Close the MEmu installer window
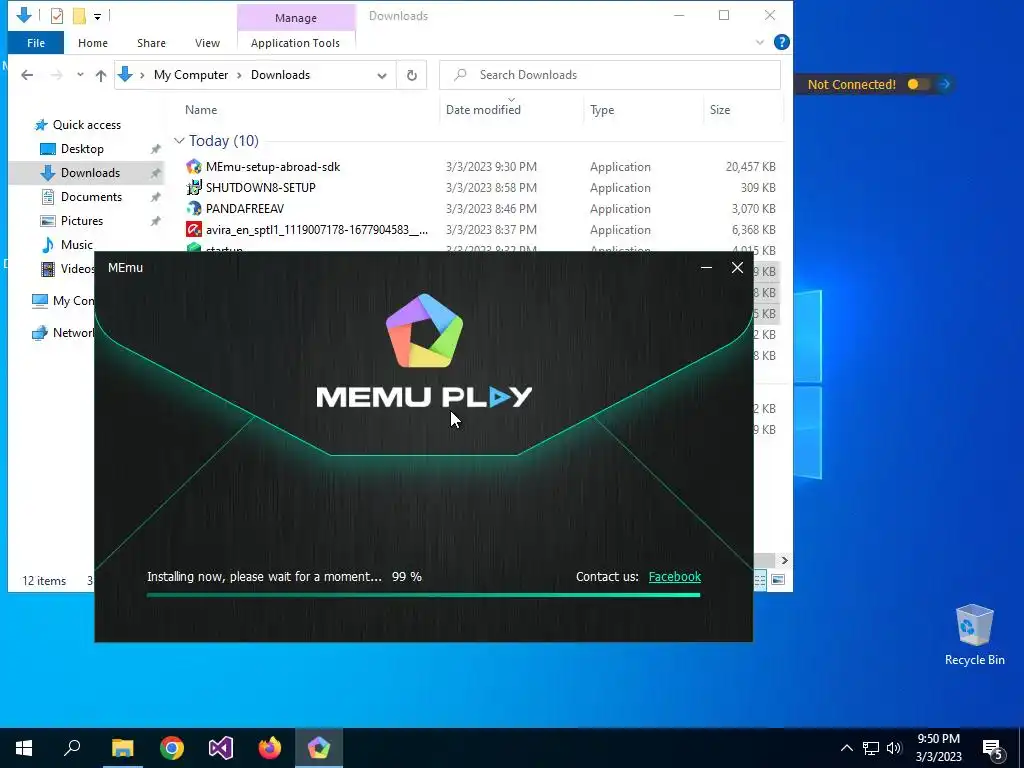The width and height of the screenshot is (1024, 768). point(737,268)
